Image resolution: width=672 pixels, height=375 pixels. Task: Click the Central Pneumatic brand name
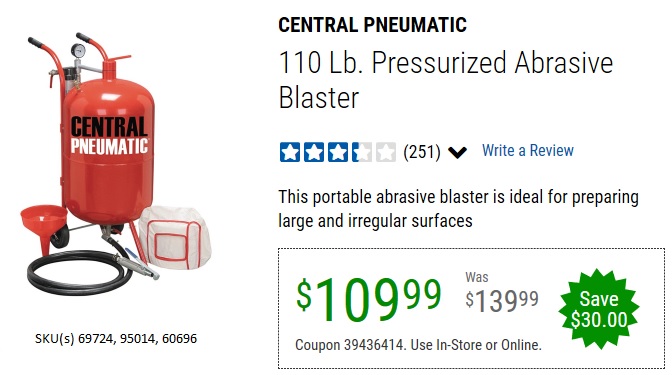[372, 25]
